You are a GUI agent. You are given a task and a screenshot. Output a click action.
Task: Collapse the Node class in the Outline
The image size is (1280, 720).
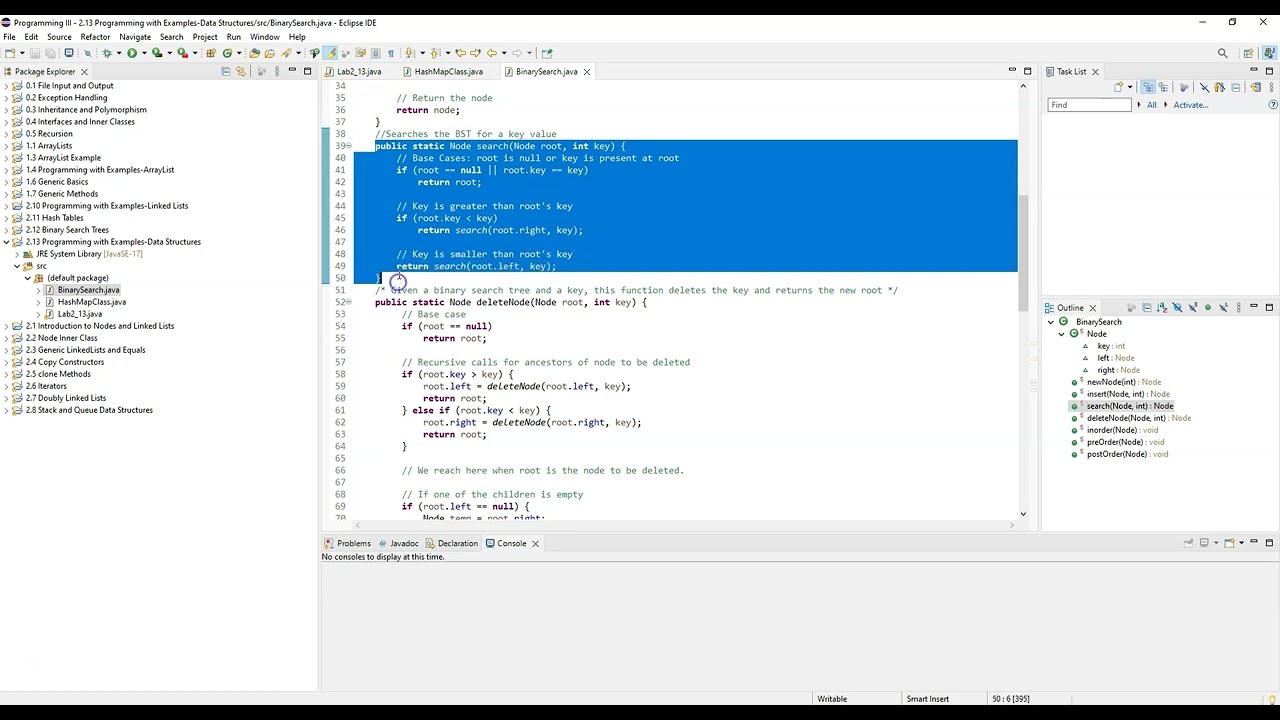click(x=1062, y=334)
